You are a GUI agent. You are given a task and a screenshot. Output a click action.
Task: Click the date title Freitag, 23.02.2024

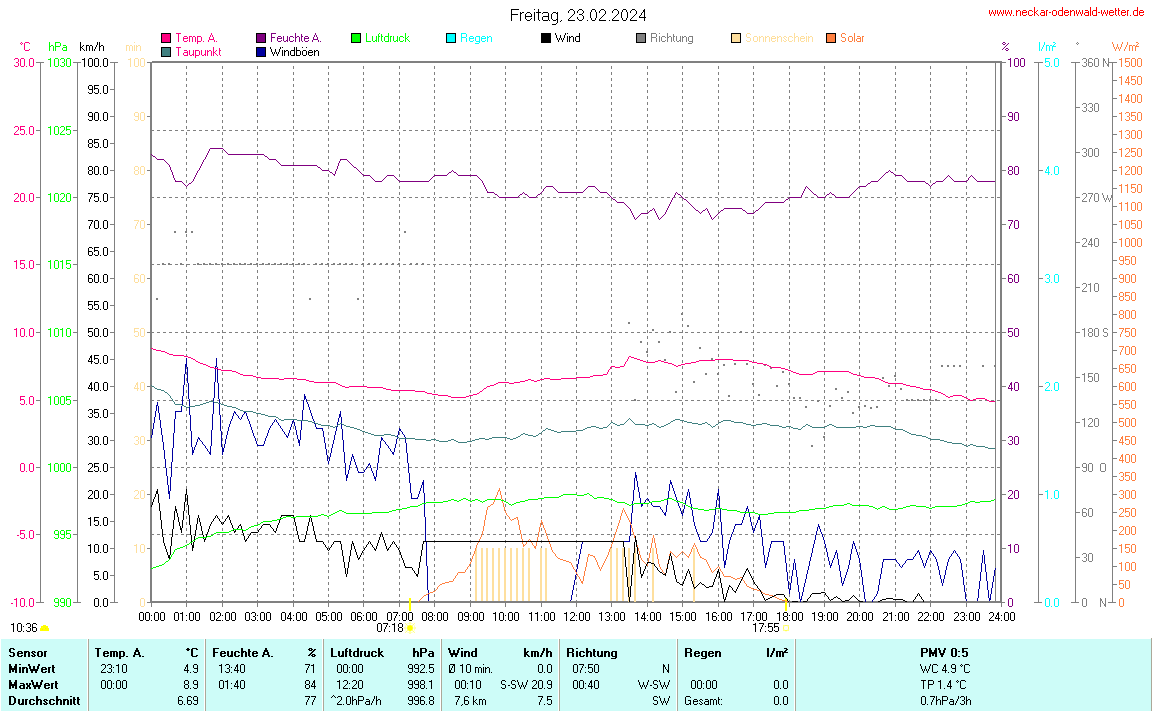coord(577,15)
